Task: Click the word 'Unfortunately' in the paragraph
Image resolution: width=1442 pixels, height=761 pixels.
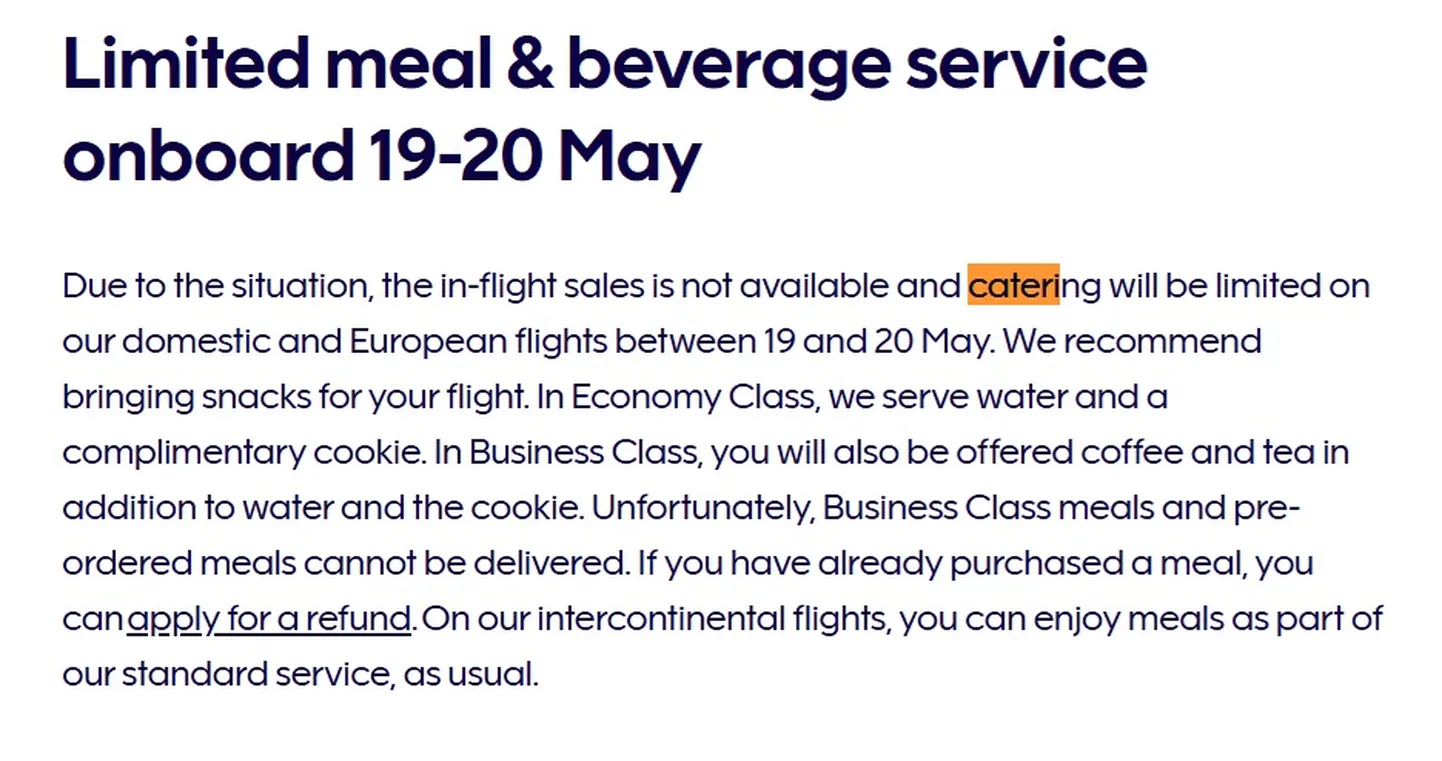Action: (703, 508)
